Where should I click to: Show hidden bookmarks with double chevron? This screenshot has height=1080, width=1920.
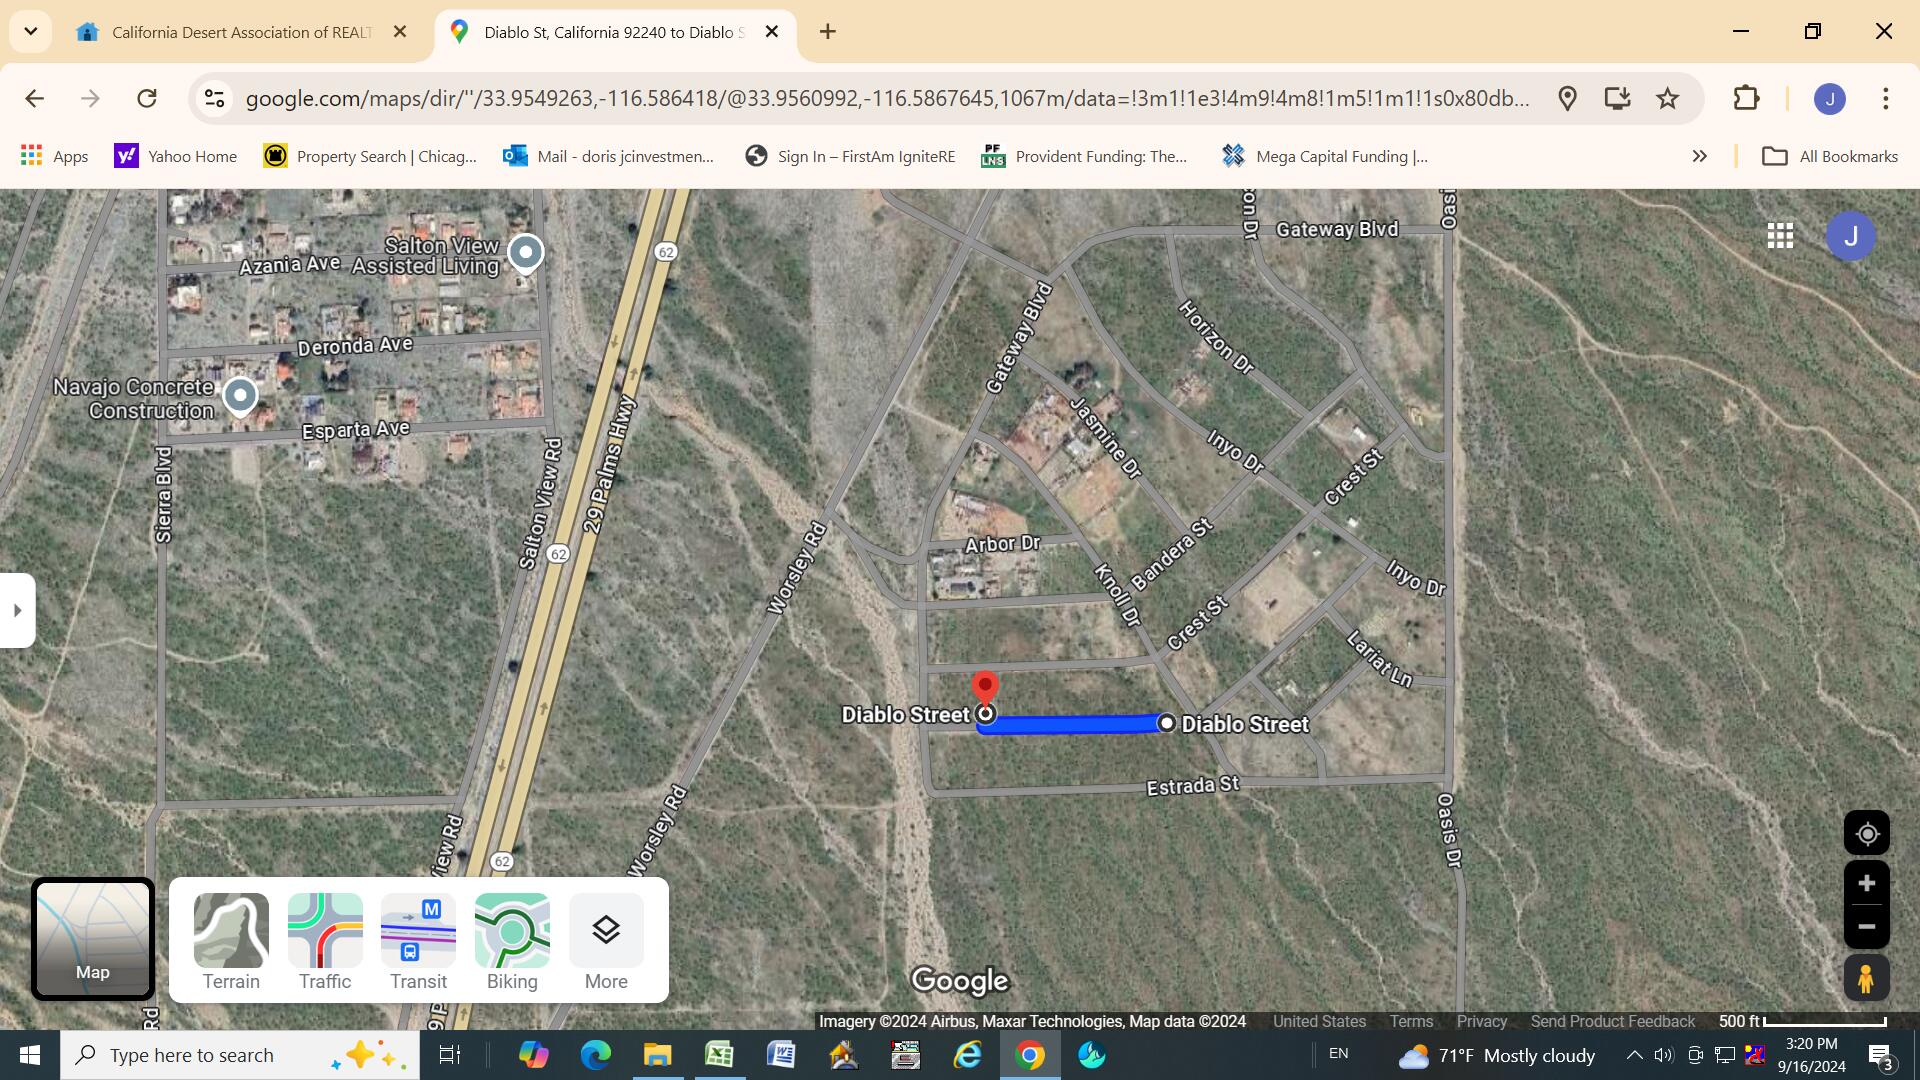1699,156
